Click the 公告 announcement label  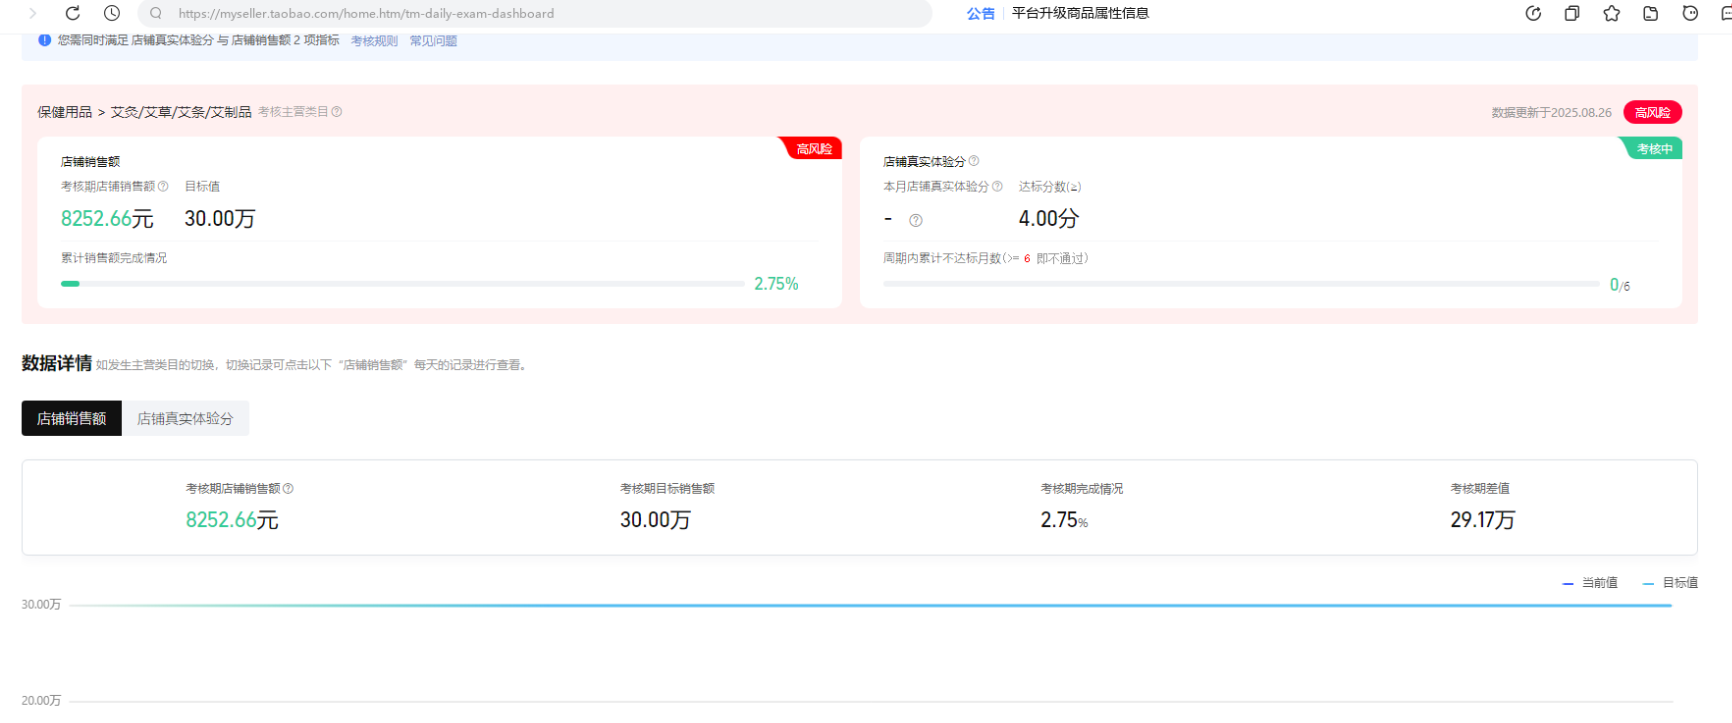pyautogui.click(x=980, y=13)
